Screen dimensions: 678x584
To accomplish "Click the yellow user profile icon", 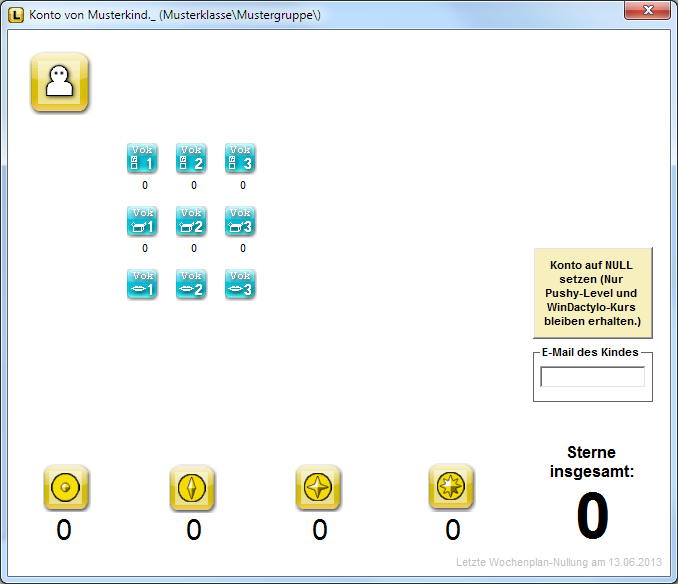I will [x=60, y=82].
